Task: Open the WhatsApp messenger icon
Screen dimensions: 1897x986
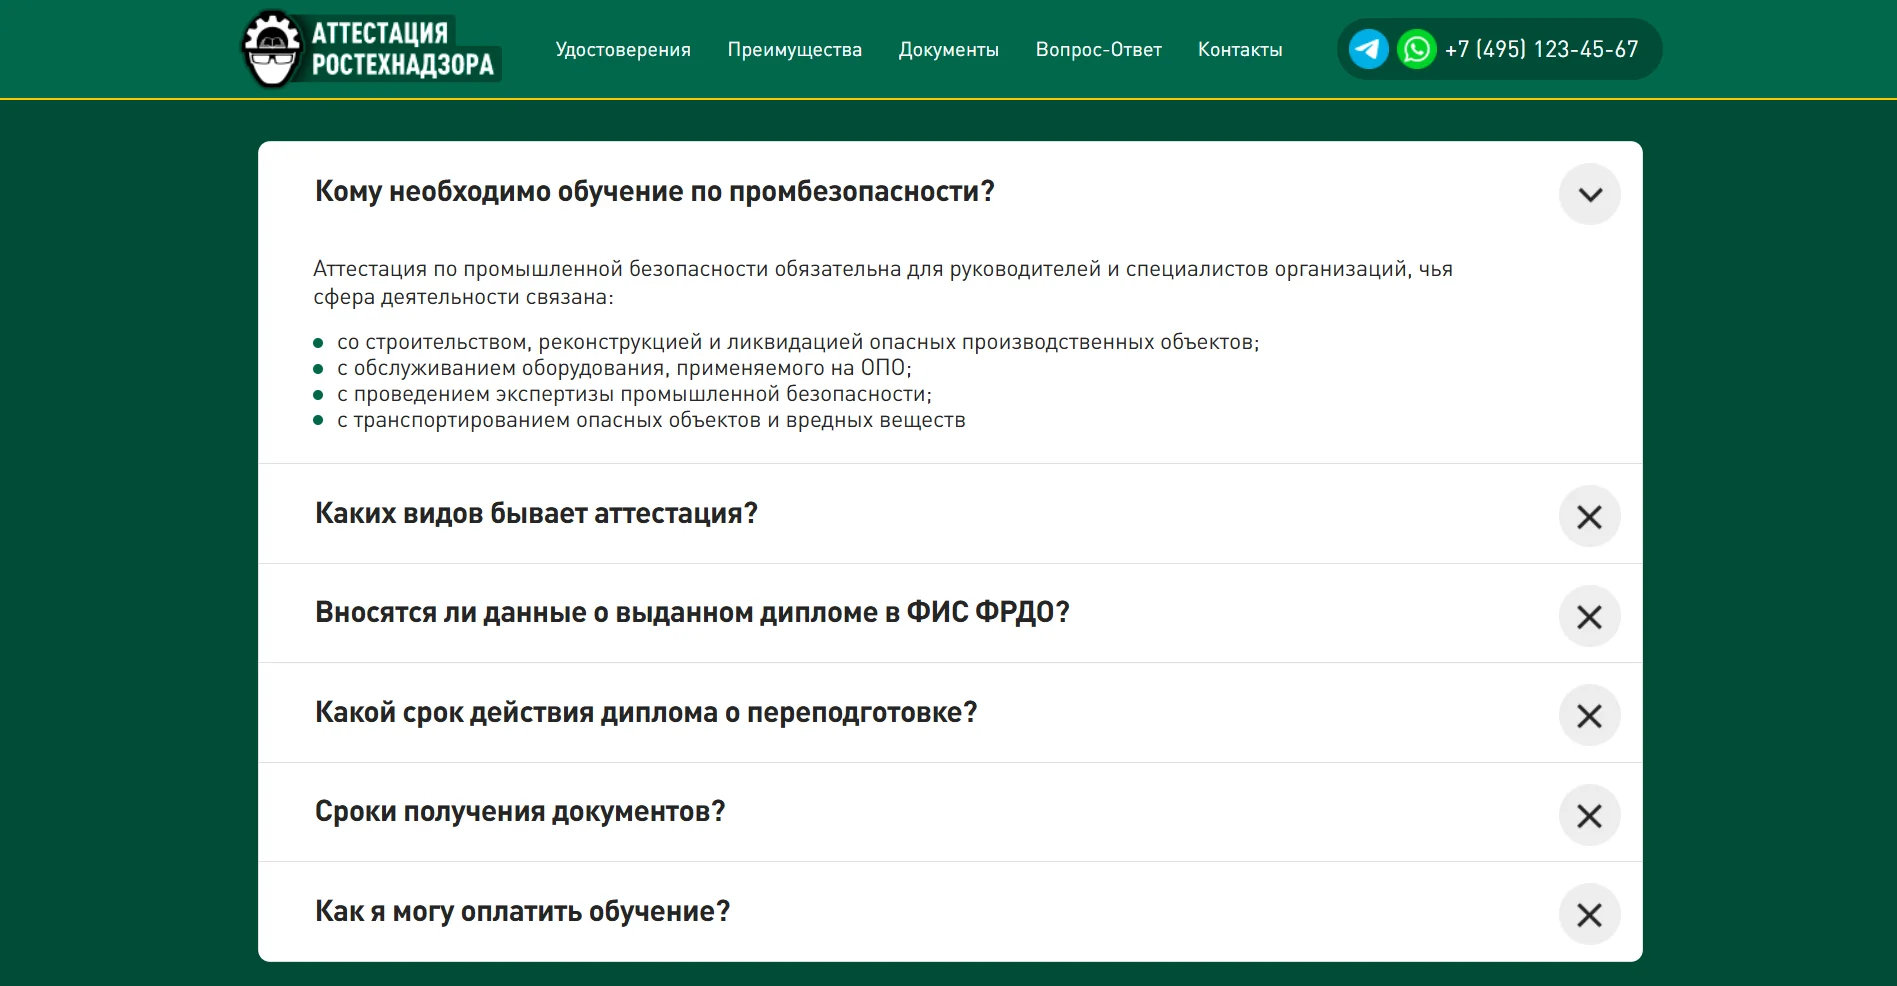Action: [1416, 49]
